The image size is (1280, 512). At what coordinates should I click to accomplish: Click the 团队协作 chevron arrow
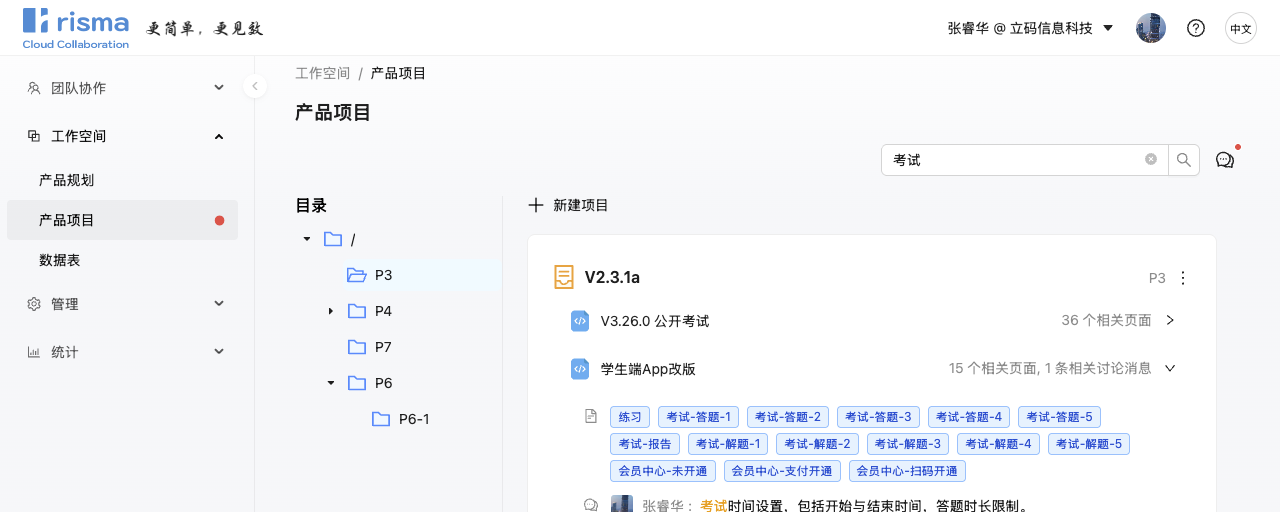pos(219,88)
